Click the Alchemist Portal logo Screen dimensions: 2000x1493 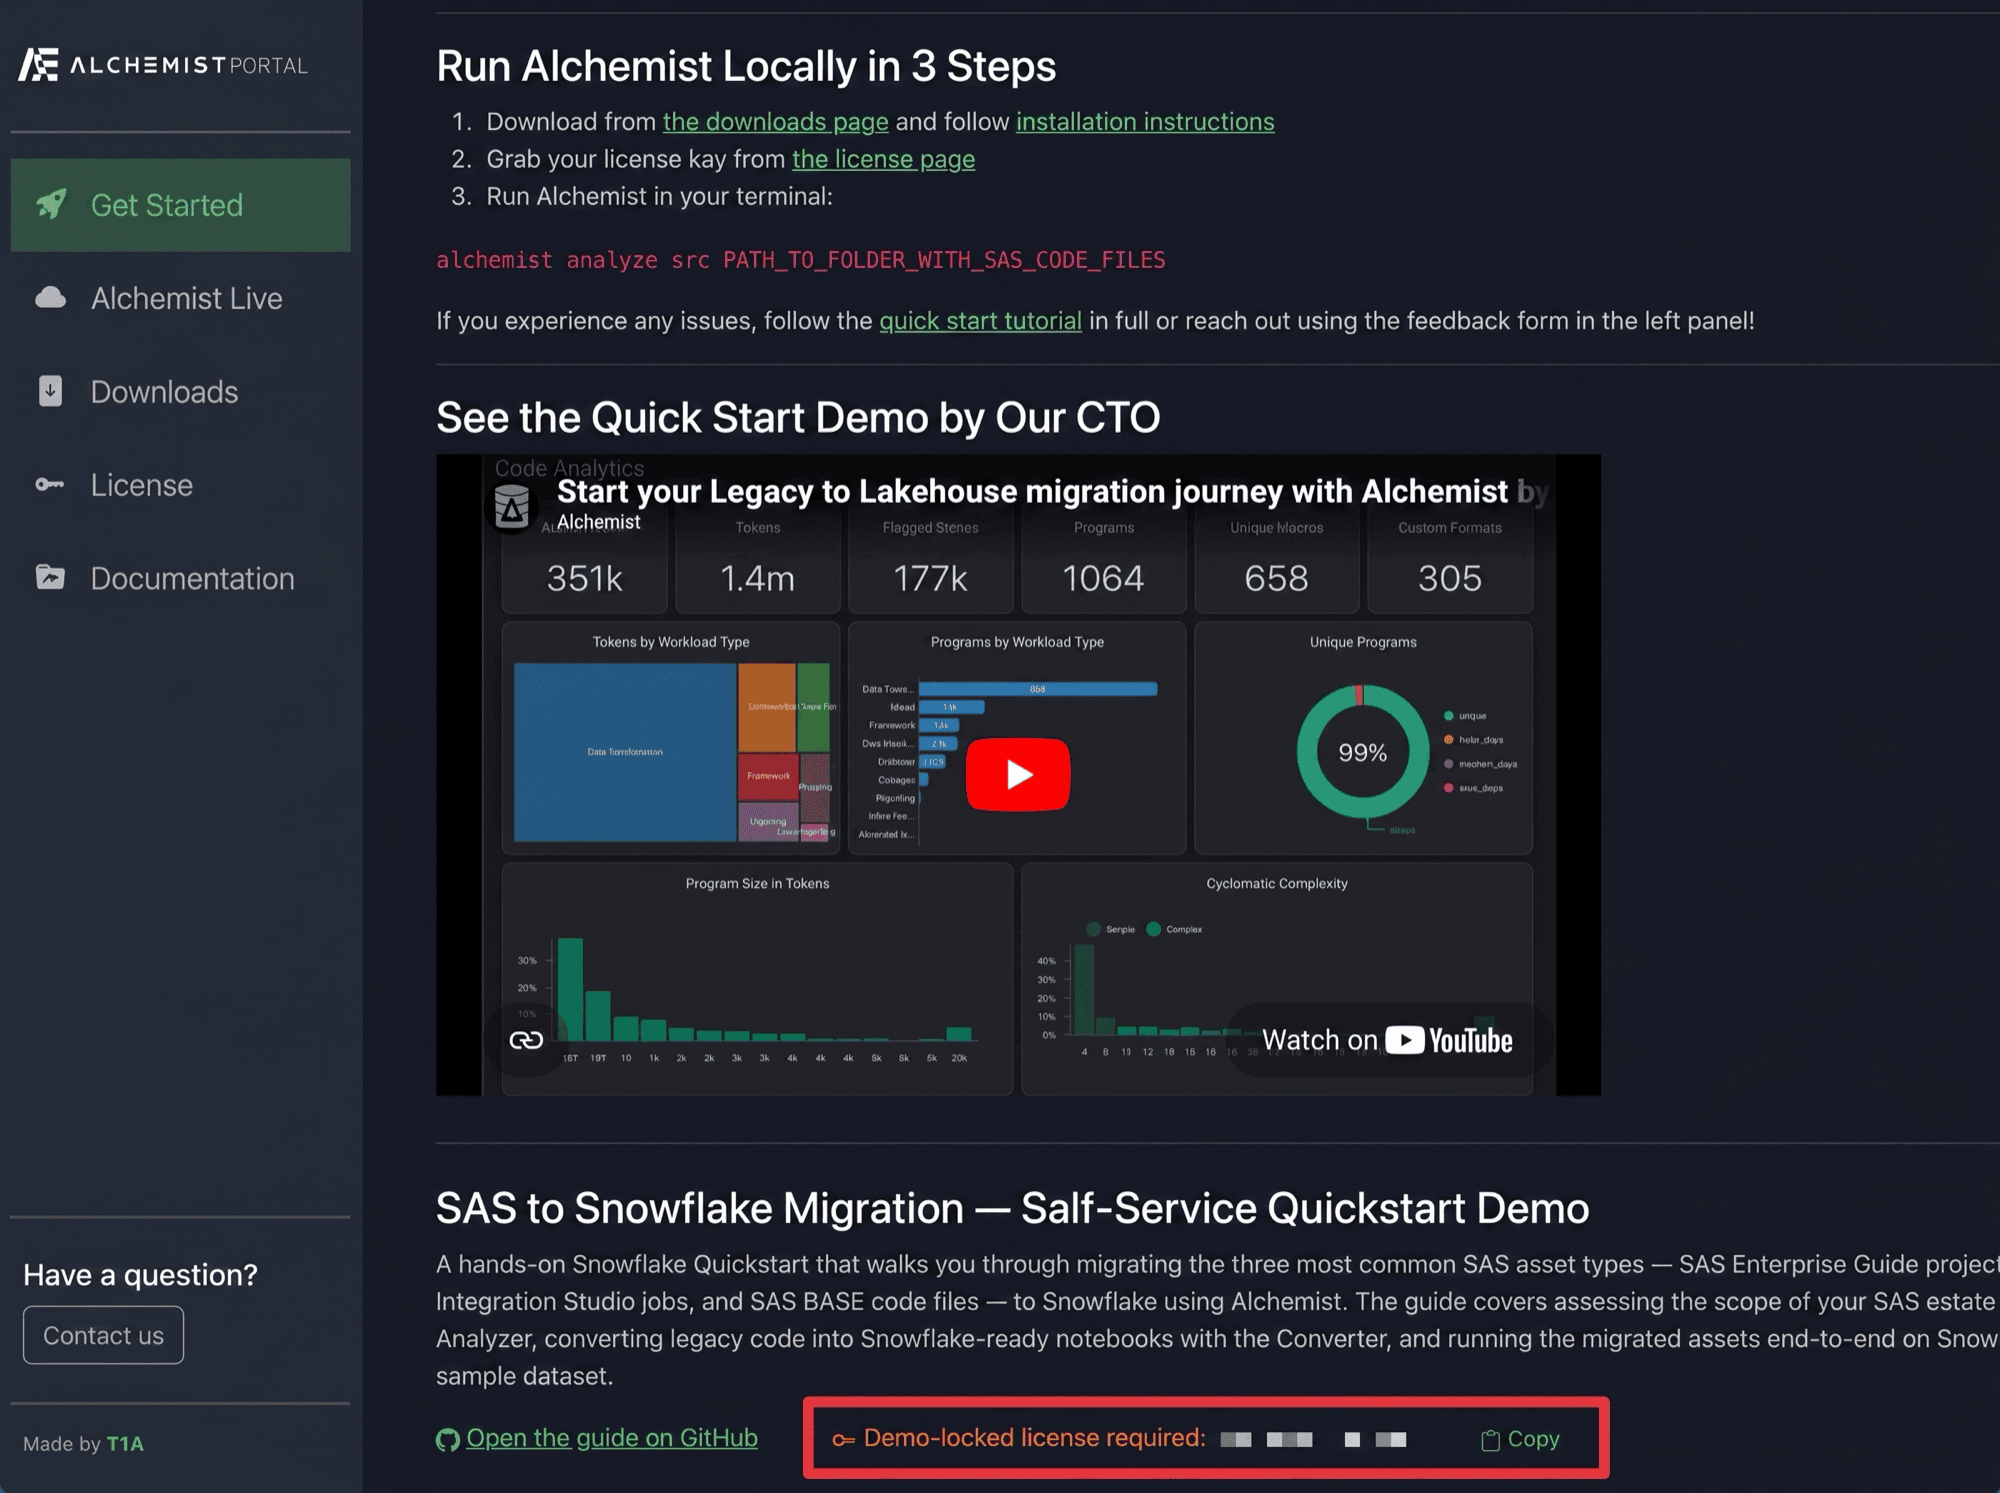click(x=163, y=65)
